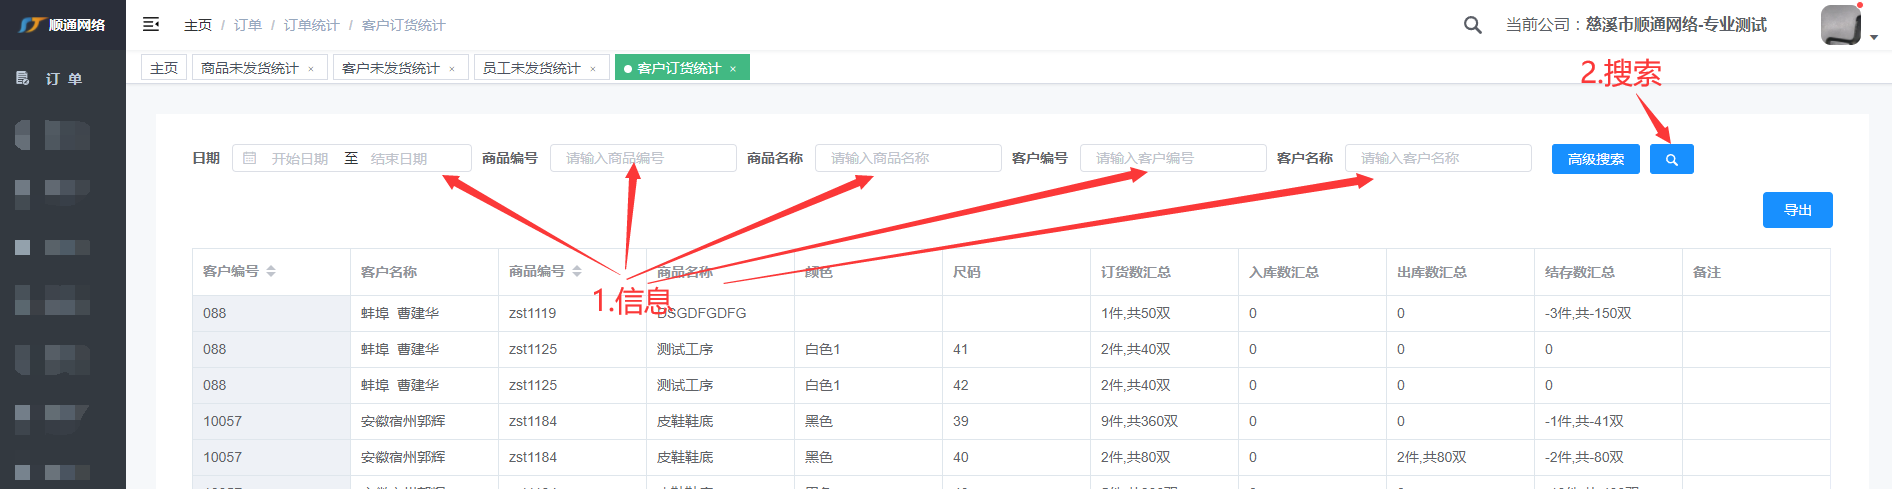Viewport: 1892px width, 489px height.
Task: Focus the 商品名称 input field
Action: tap(908, 158)
